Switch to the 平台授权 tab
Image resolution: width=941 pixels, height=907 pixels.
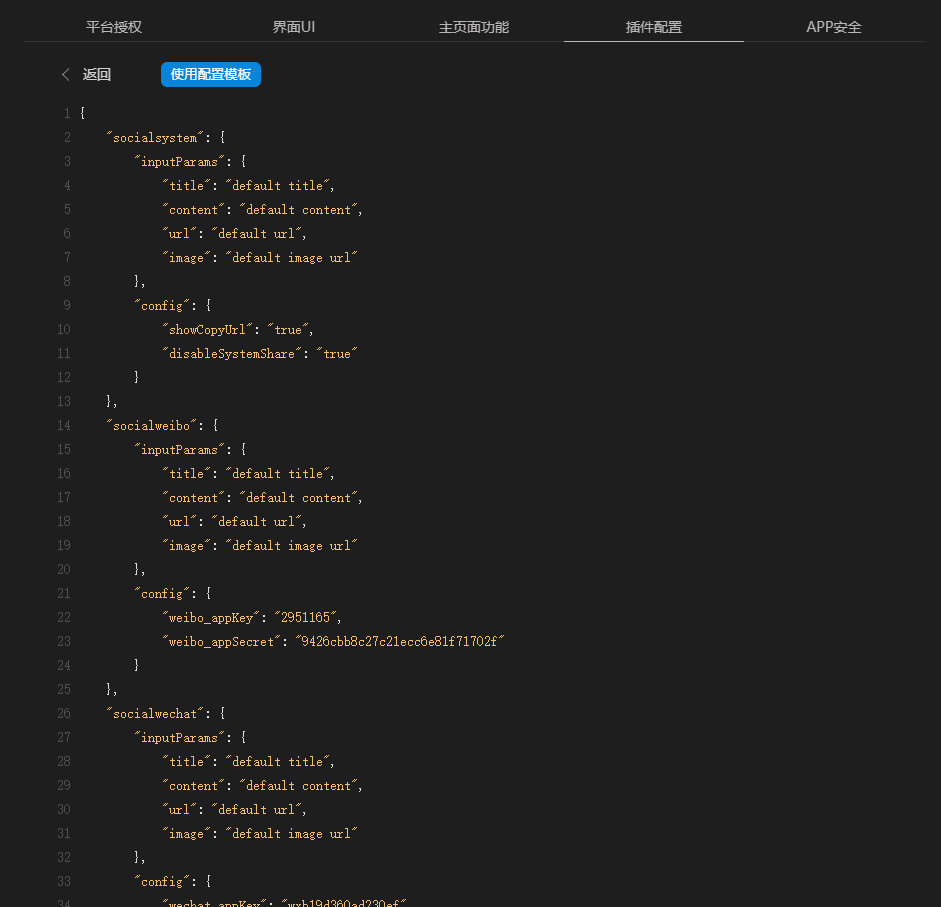114,27
